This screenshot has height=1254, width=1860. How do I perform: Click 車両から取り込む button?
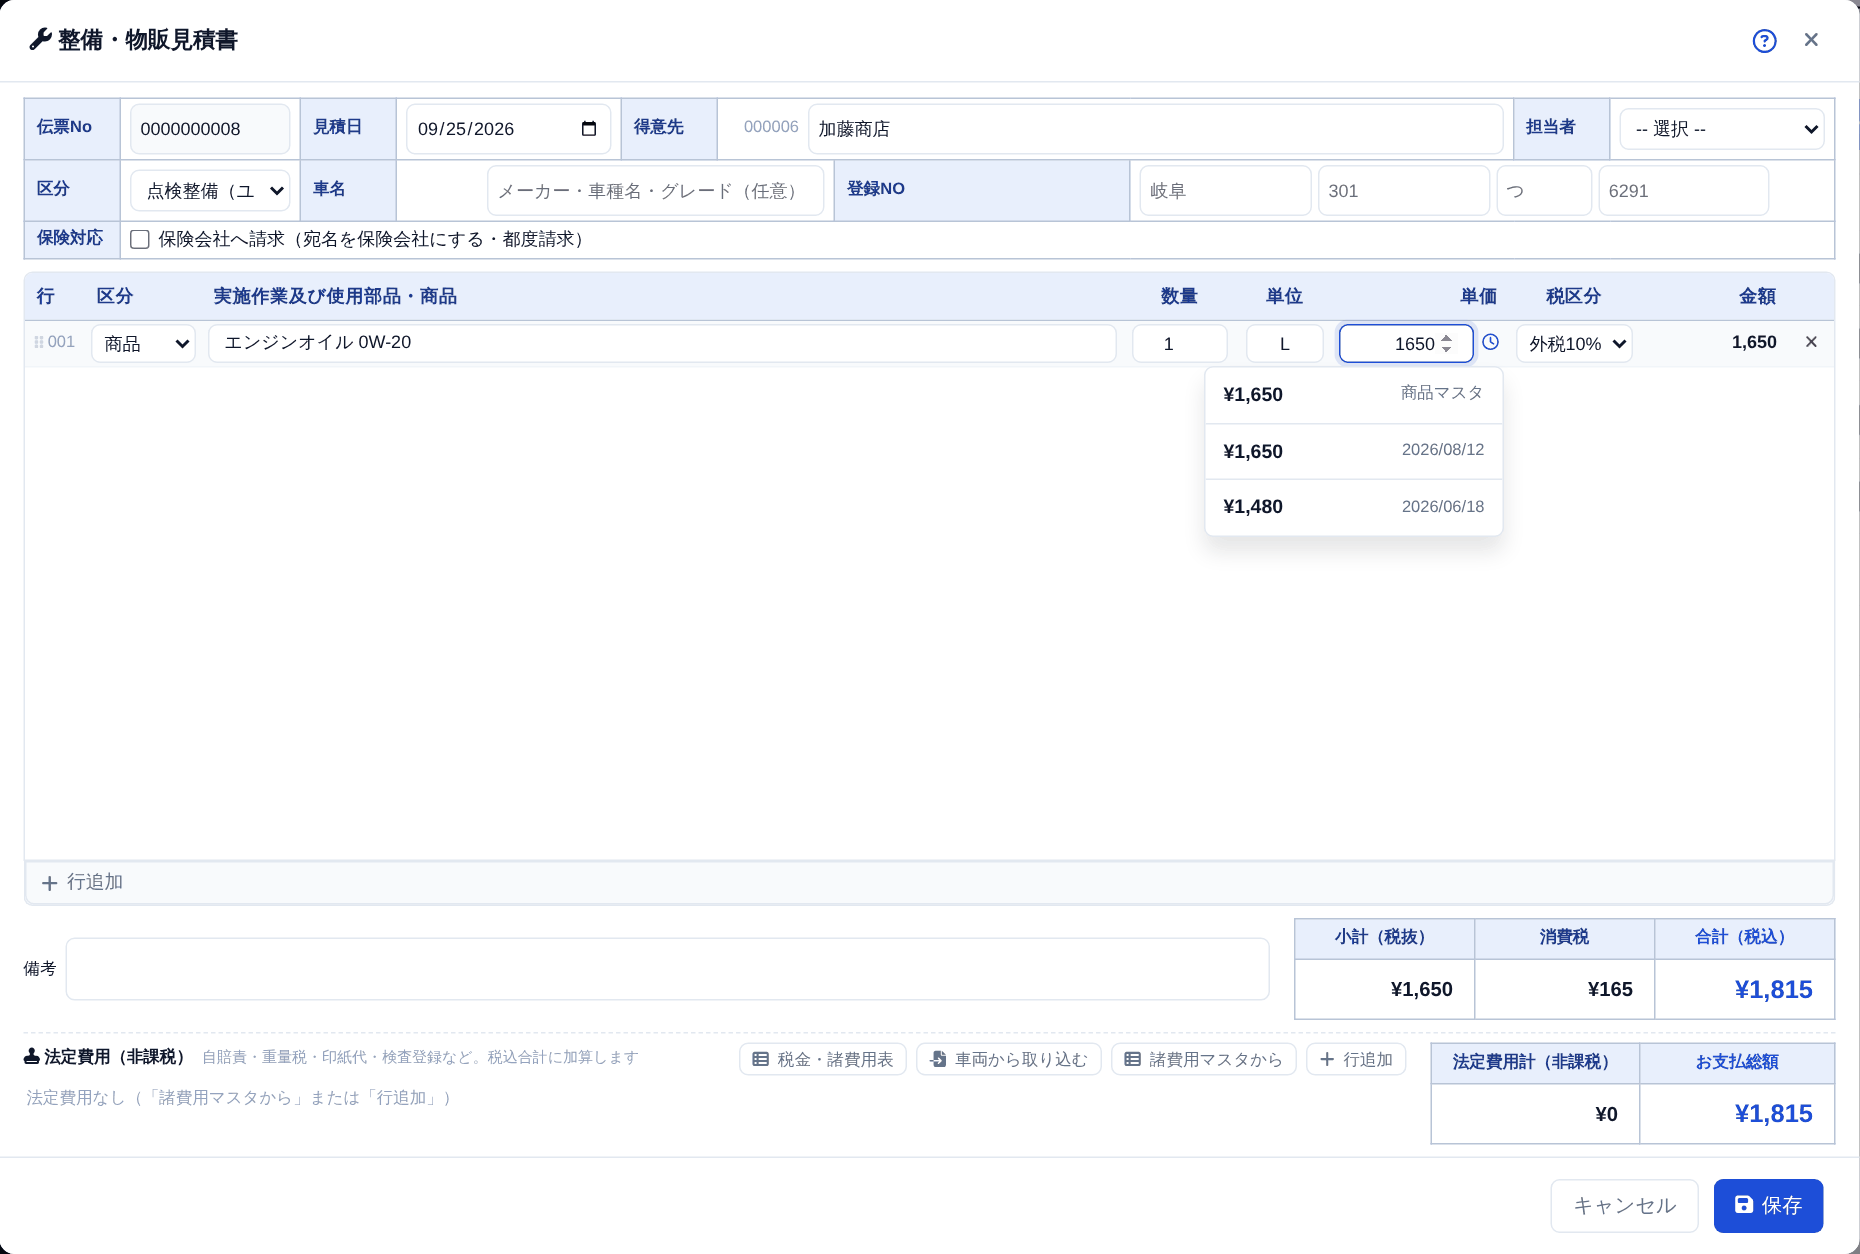[1008, 1059]
